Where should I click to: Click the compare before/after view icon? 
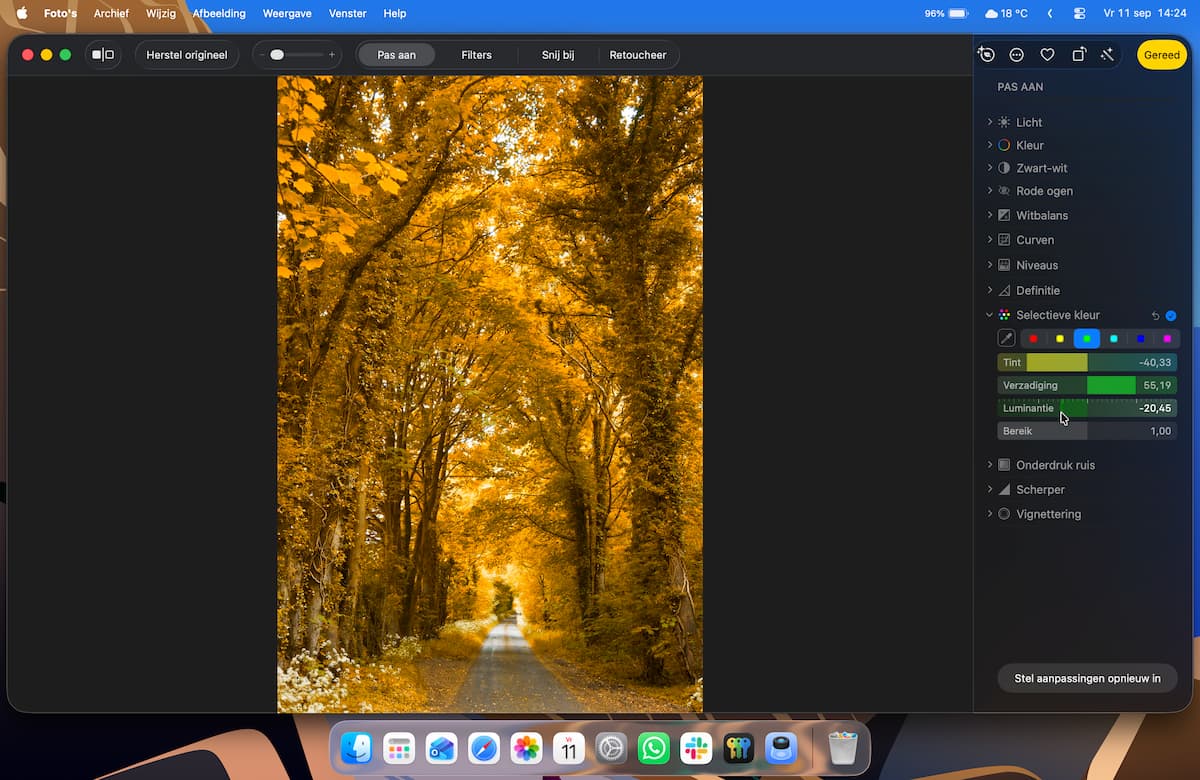(103, 55)
